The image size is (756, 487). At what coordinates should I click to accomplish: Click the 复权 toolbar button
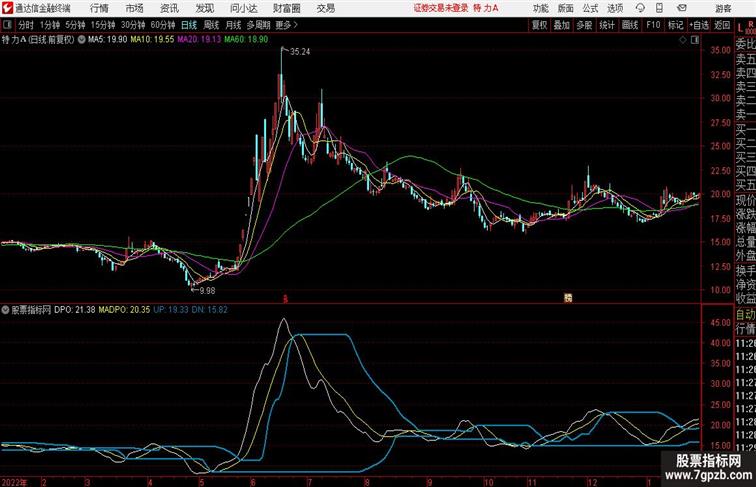(x=540, y=25)
